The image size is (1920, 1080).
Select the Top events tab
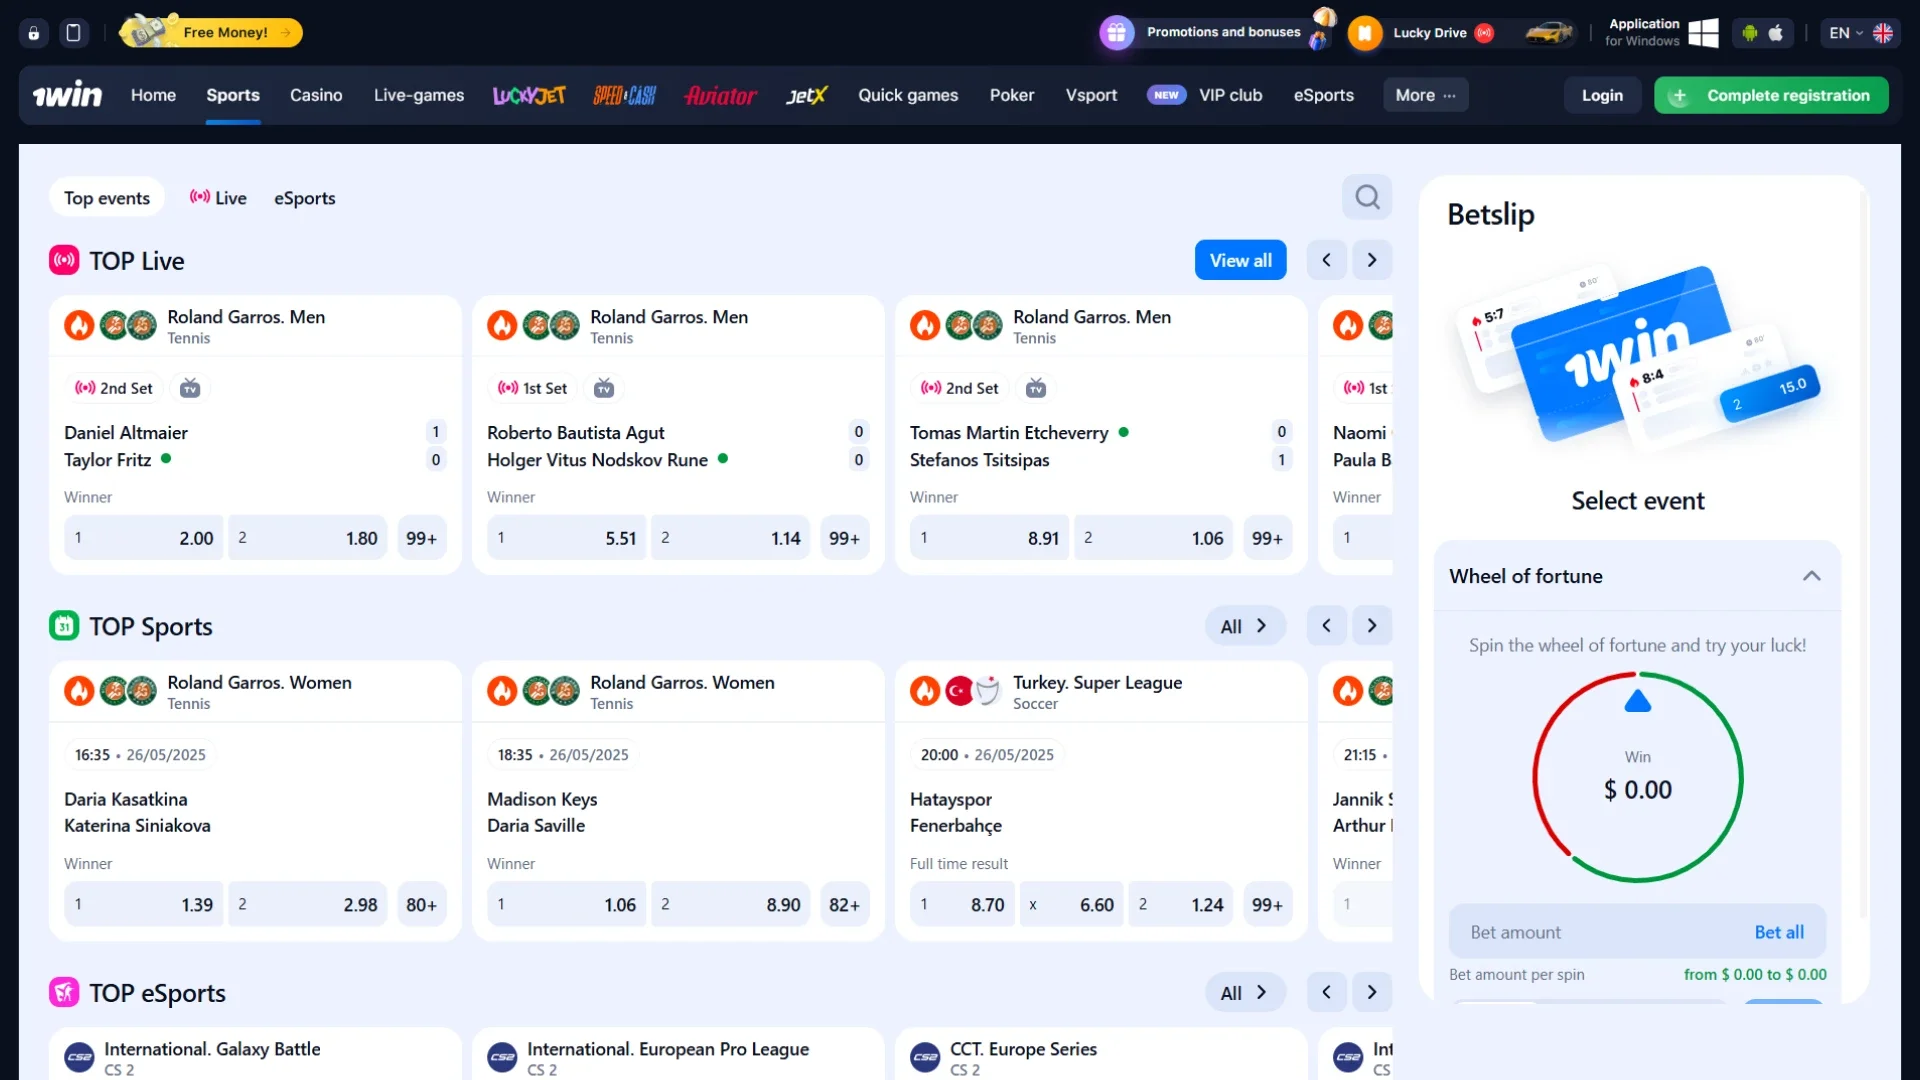(x=107, y=198)
